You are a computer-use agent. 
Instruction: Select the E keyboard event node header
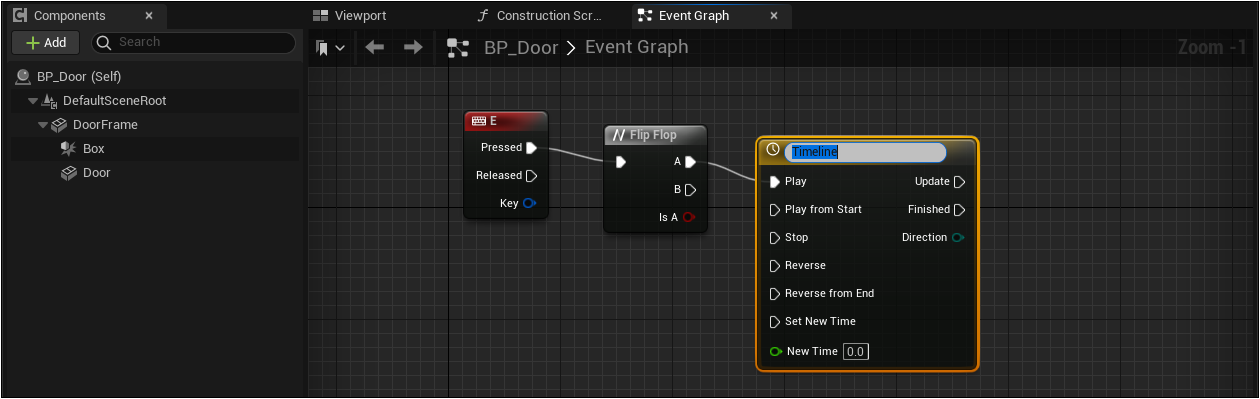tap(506, 121)
